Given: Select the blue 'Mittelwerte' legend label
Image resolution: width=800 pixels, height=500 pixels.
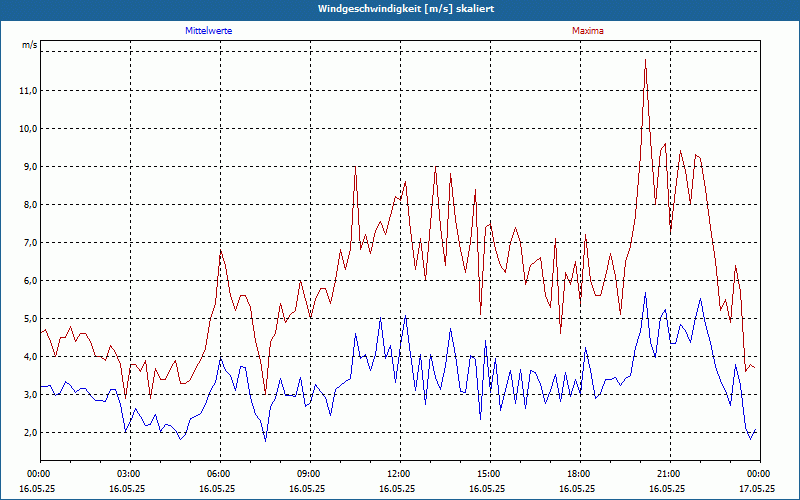Looking at the screenshot, I should (x=209, y=31).
